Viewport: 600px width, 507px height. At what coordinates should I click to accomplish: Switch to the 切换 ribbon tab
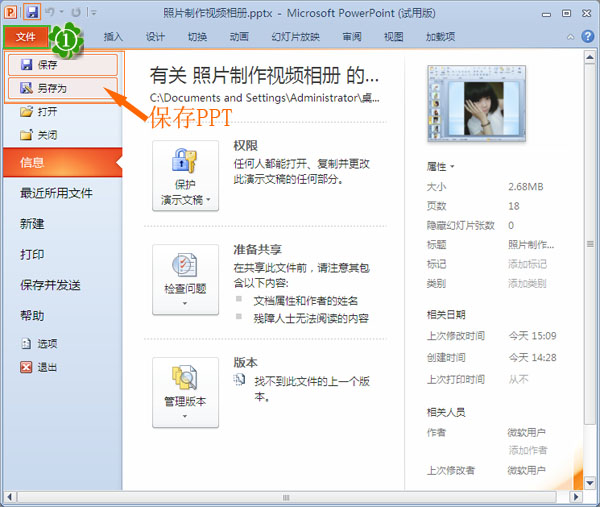point(197,37)
